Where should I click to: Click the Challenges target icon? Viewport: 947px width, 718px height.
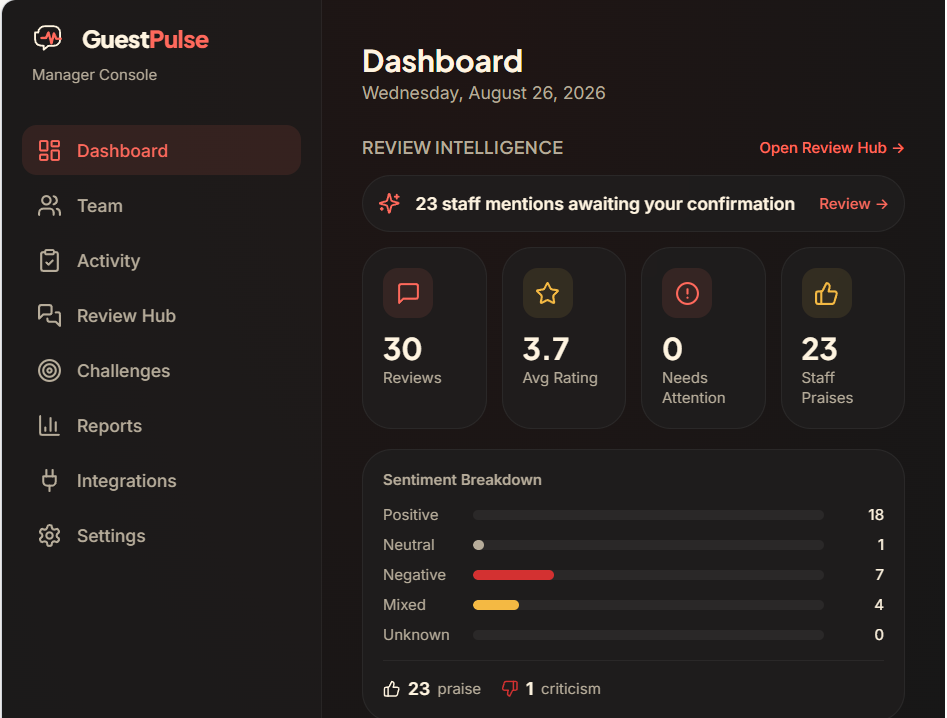coord(50,370)
